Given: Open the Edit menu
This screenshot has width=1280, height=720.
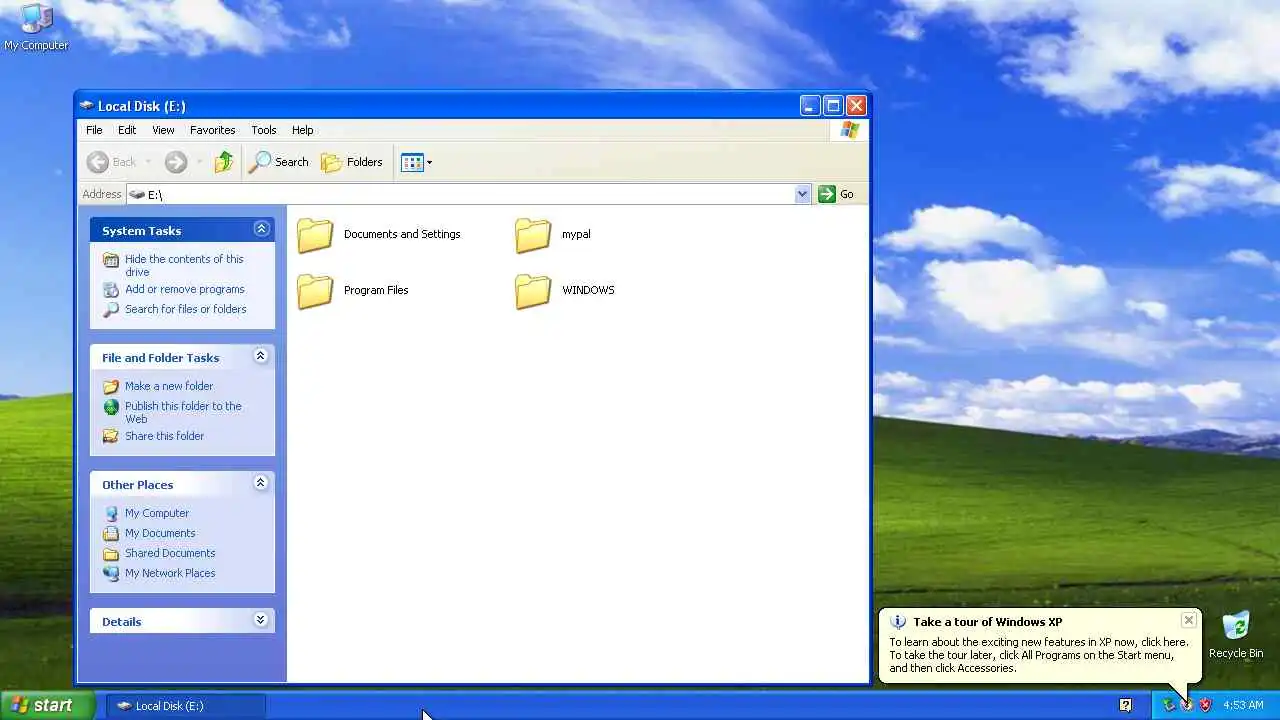Looking at the screenshot, I should click(x=127, y=130).
